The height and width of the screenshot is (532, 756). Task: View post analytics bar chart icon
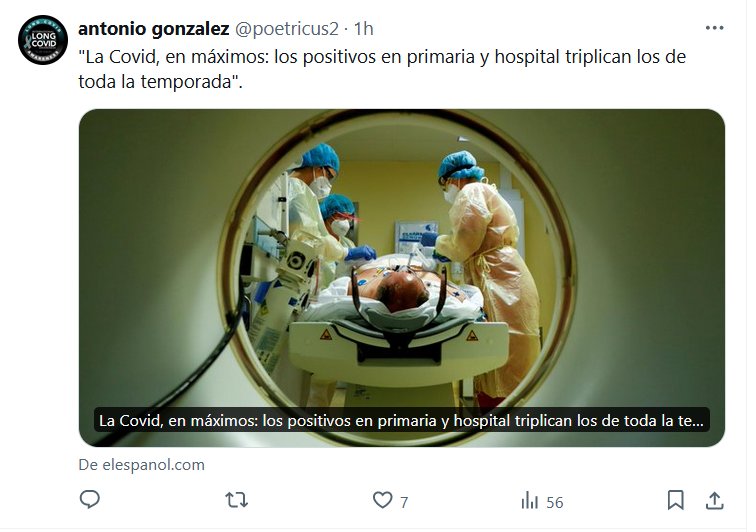(x=529, y=500)
